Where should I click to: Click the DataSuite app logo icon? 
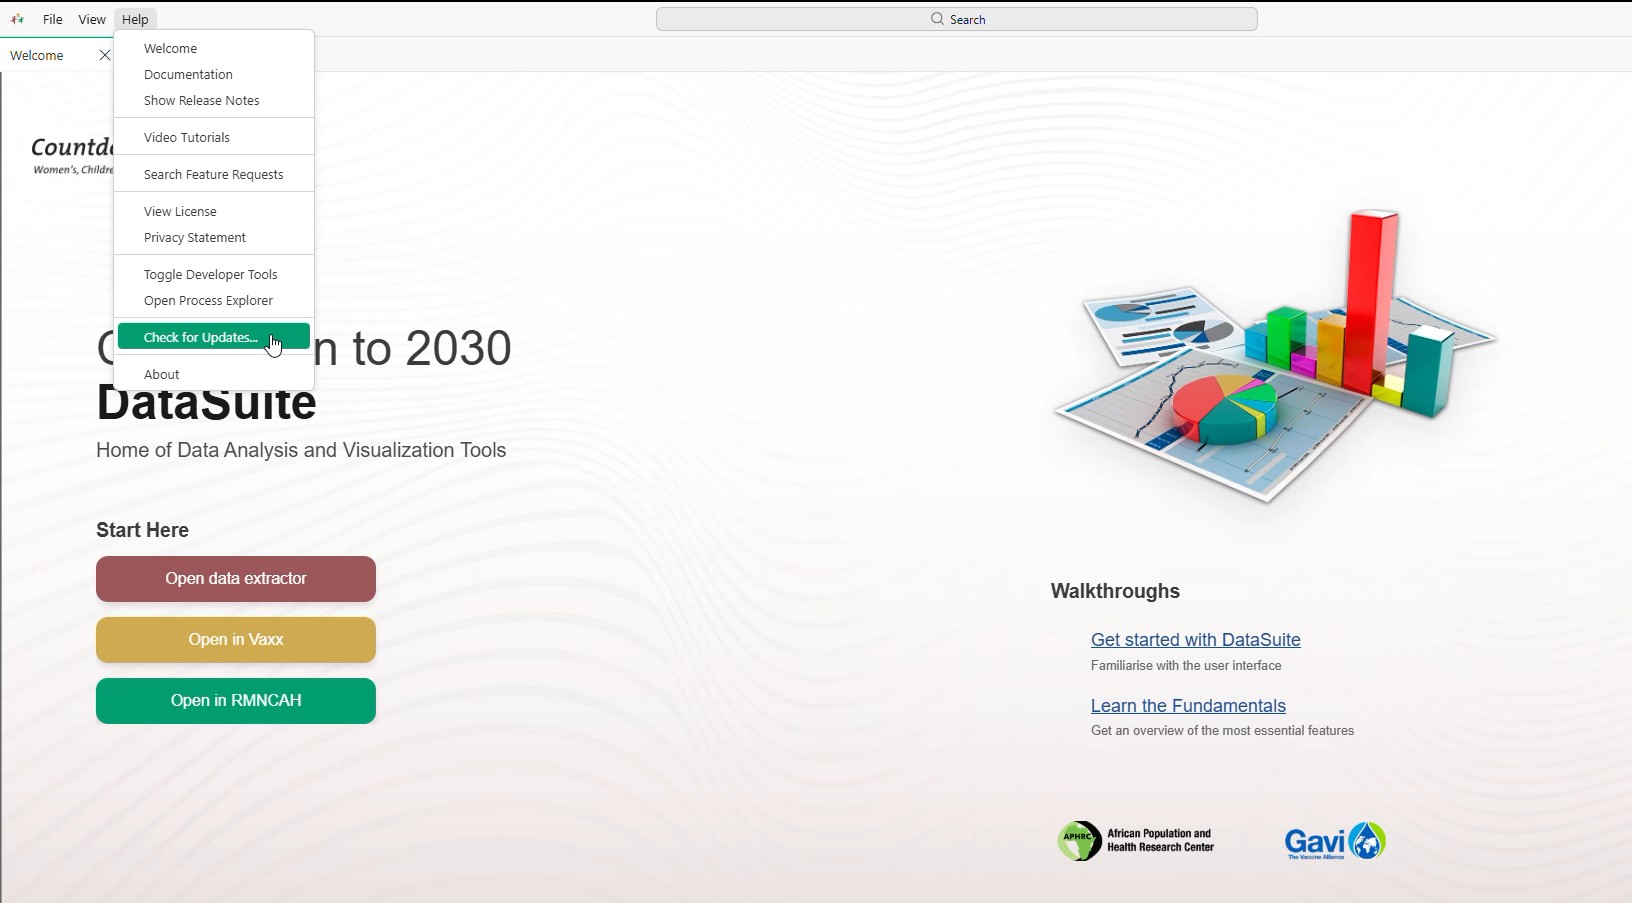pos(17,19)
